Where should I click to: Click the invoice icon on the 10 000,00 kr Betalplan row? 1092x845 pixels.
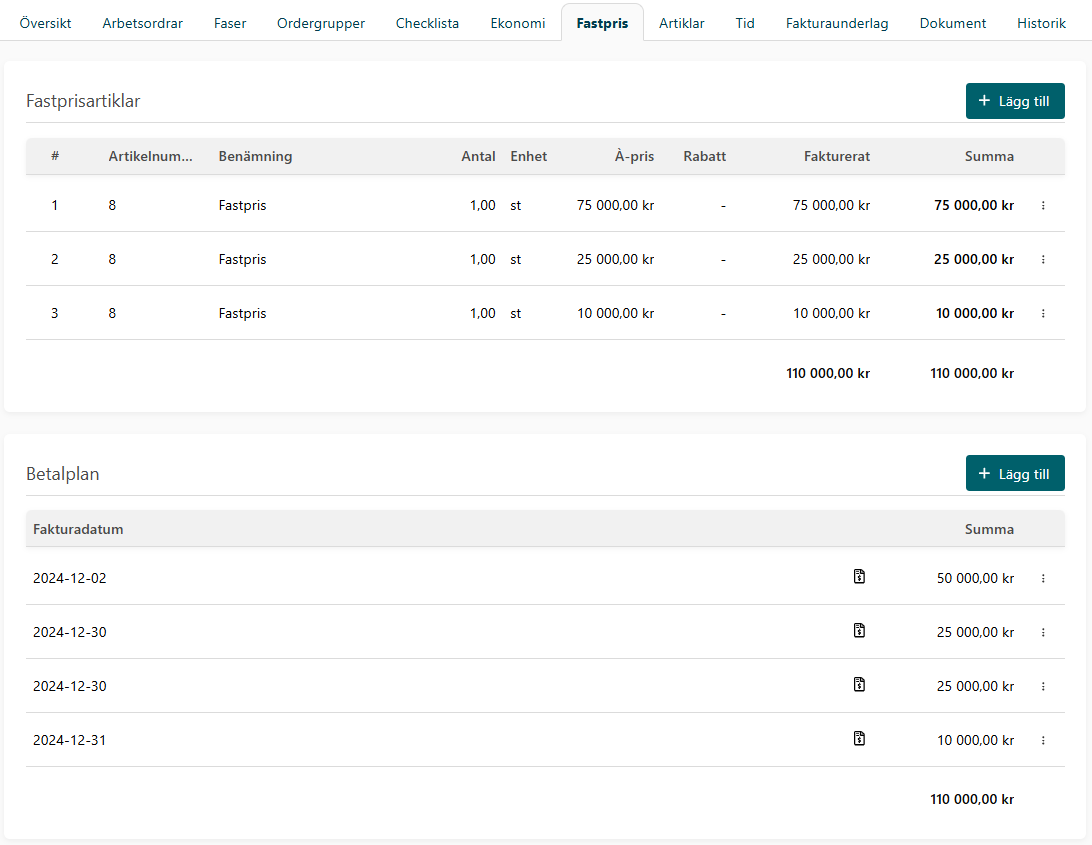pyautogui.click(x=859, y=738)
